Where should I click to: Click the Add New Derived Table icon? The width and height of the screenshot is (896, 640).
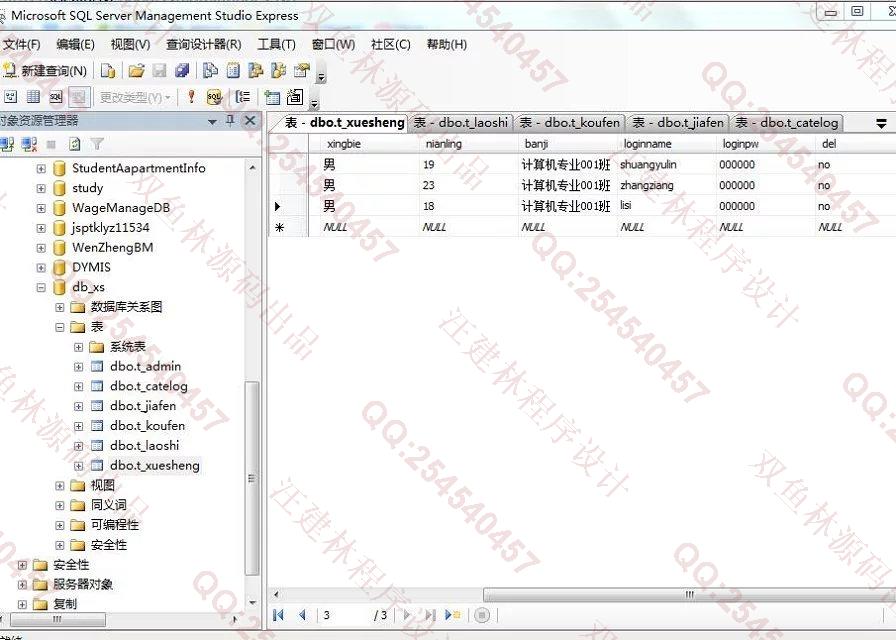(x=295, y=97)
